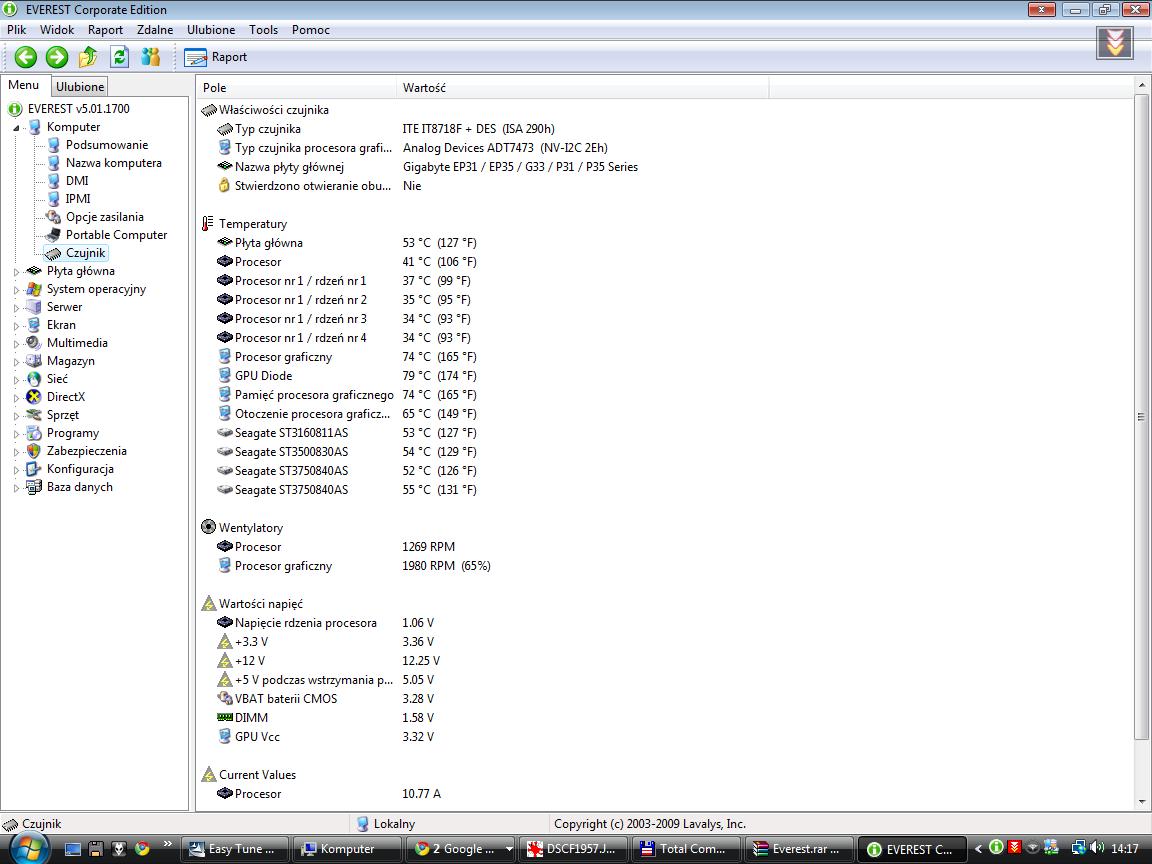Open the Widok menu
The image size is (1152, 864).
point(57,30)
